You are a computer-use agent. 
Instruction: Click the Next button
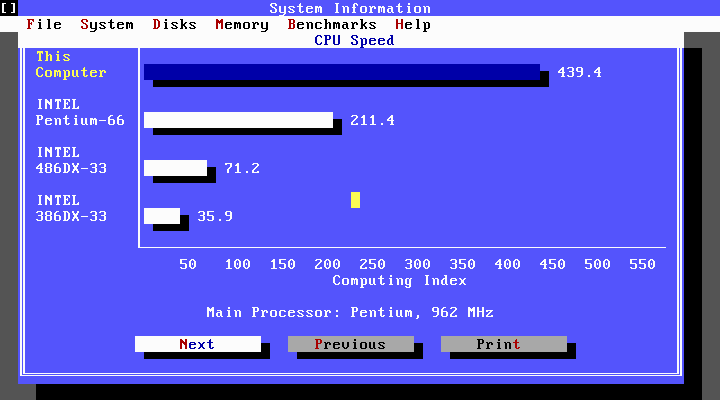pos(198,344)
